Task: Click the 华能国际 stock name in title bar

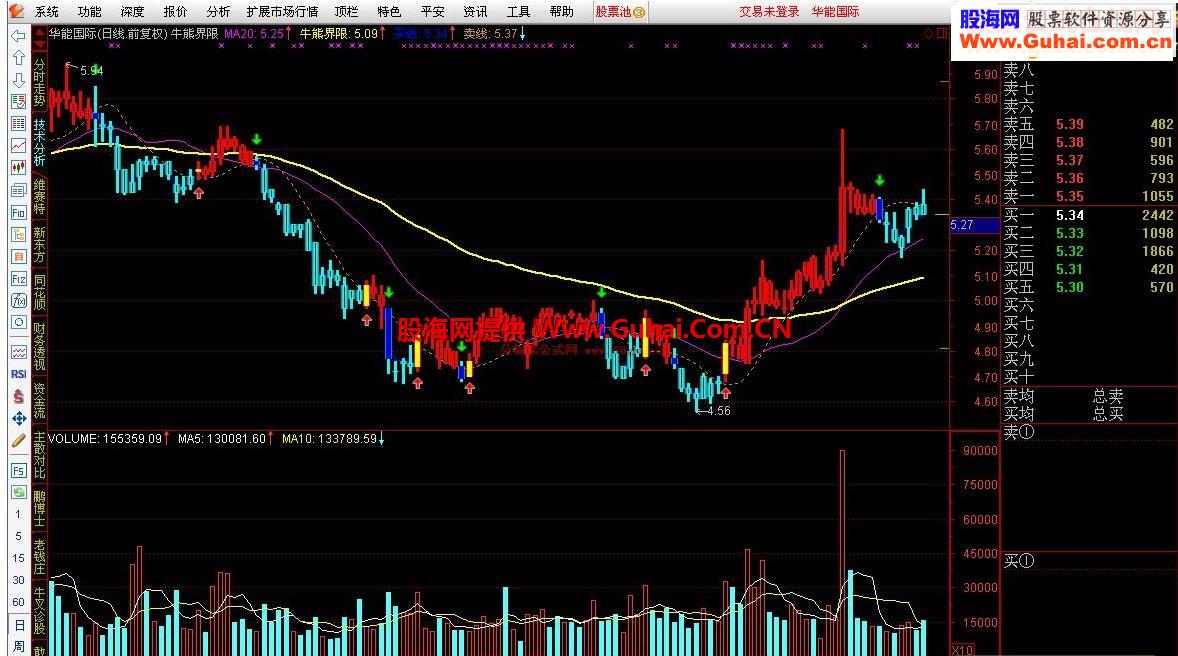Action: [835, 11]
